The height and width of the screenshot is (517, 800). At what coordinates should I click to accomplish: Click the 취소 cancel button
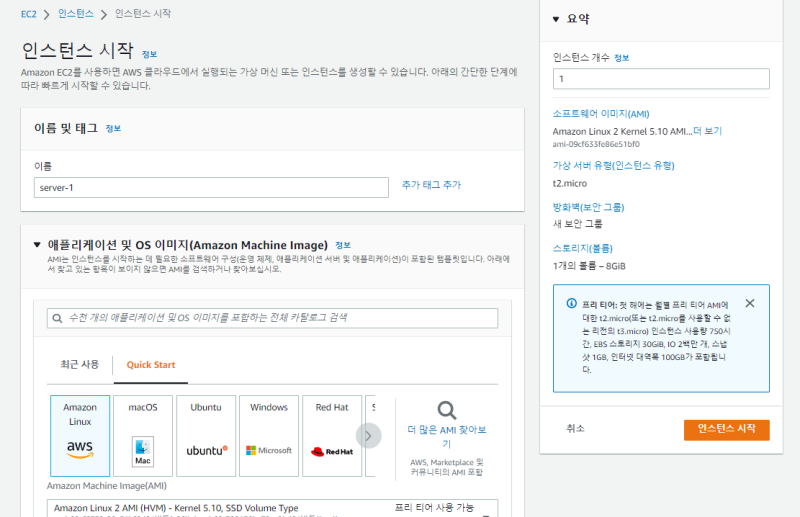pyautogui.click(x=576, y=428)
